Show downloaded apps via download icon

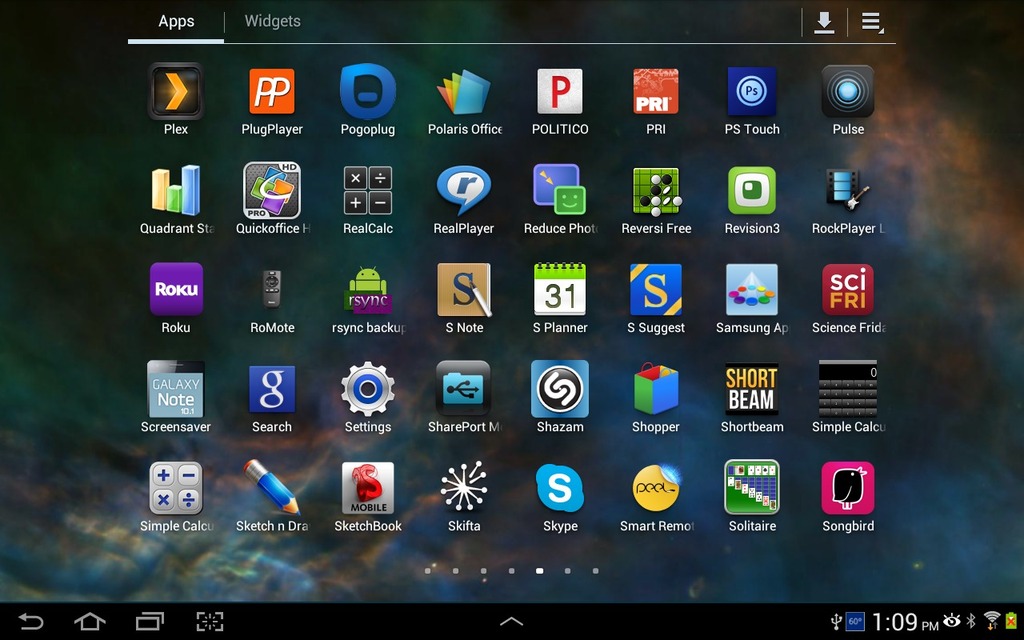click(x=824, y=22)
